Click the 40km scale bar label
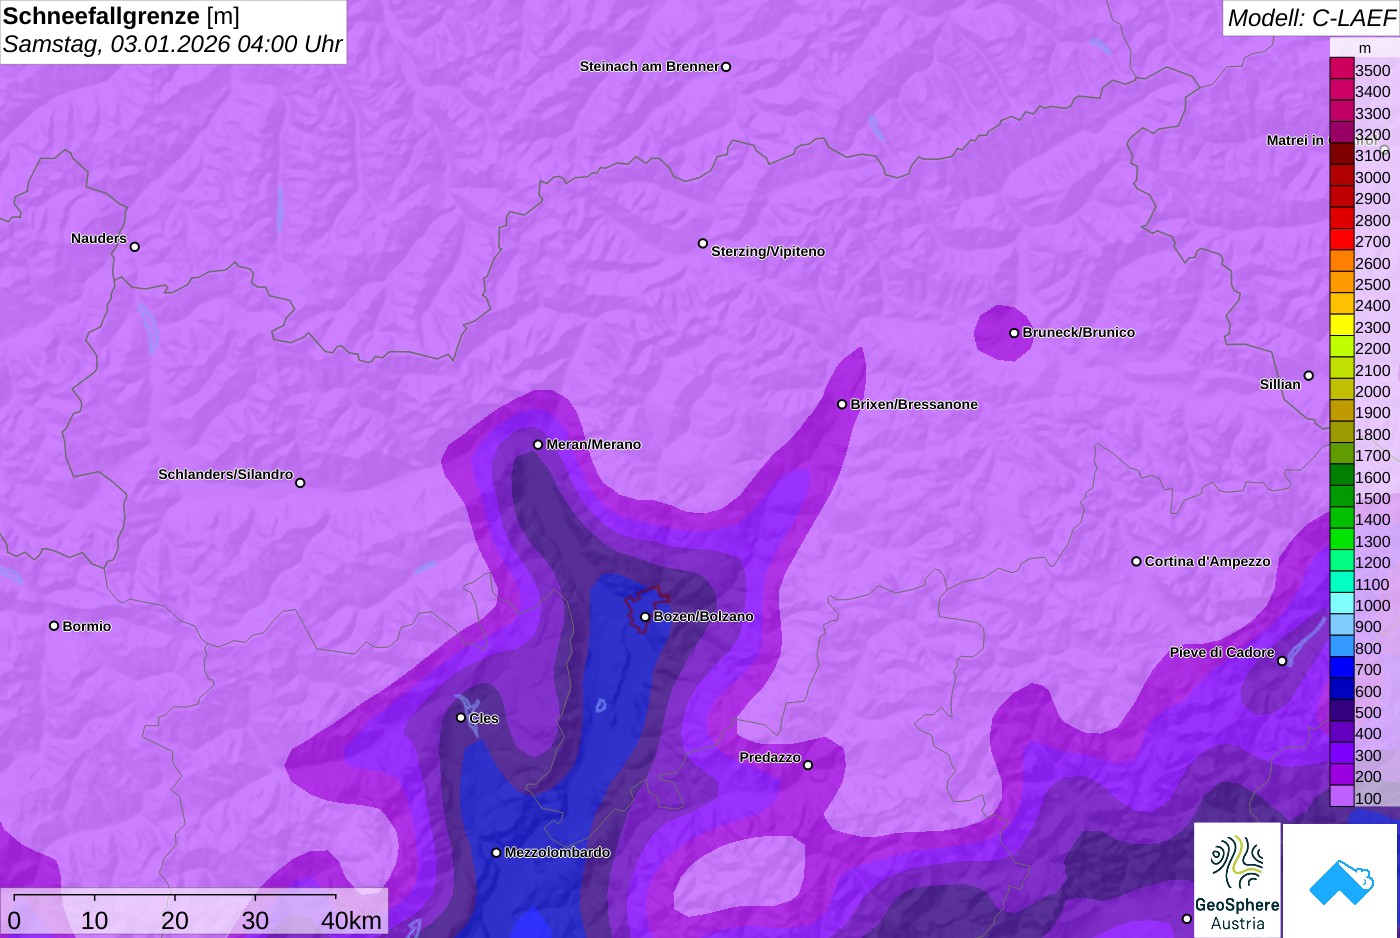 pos(351,921)
